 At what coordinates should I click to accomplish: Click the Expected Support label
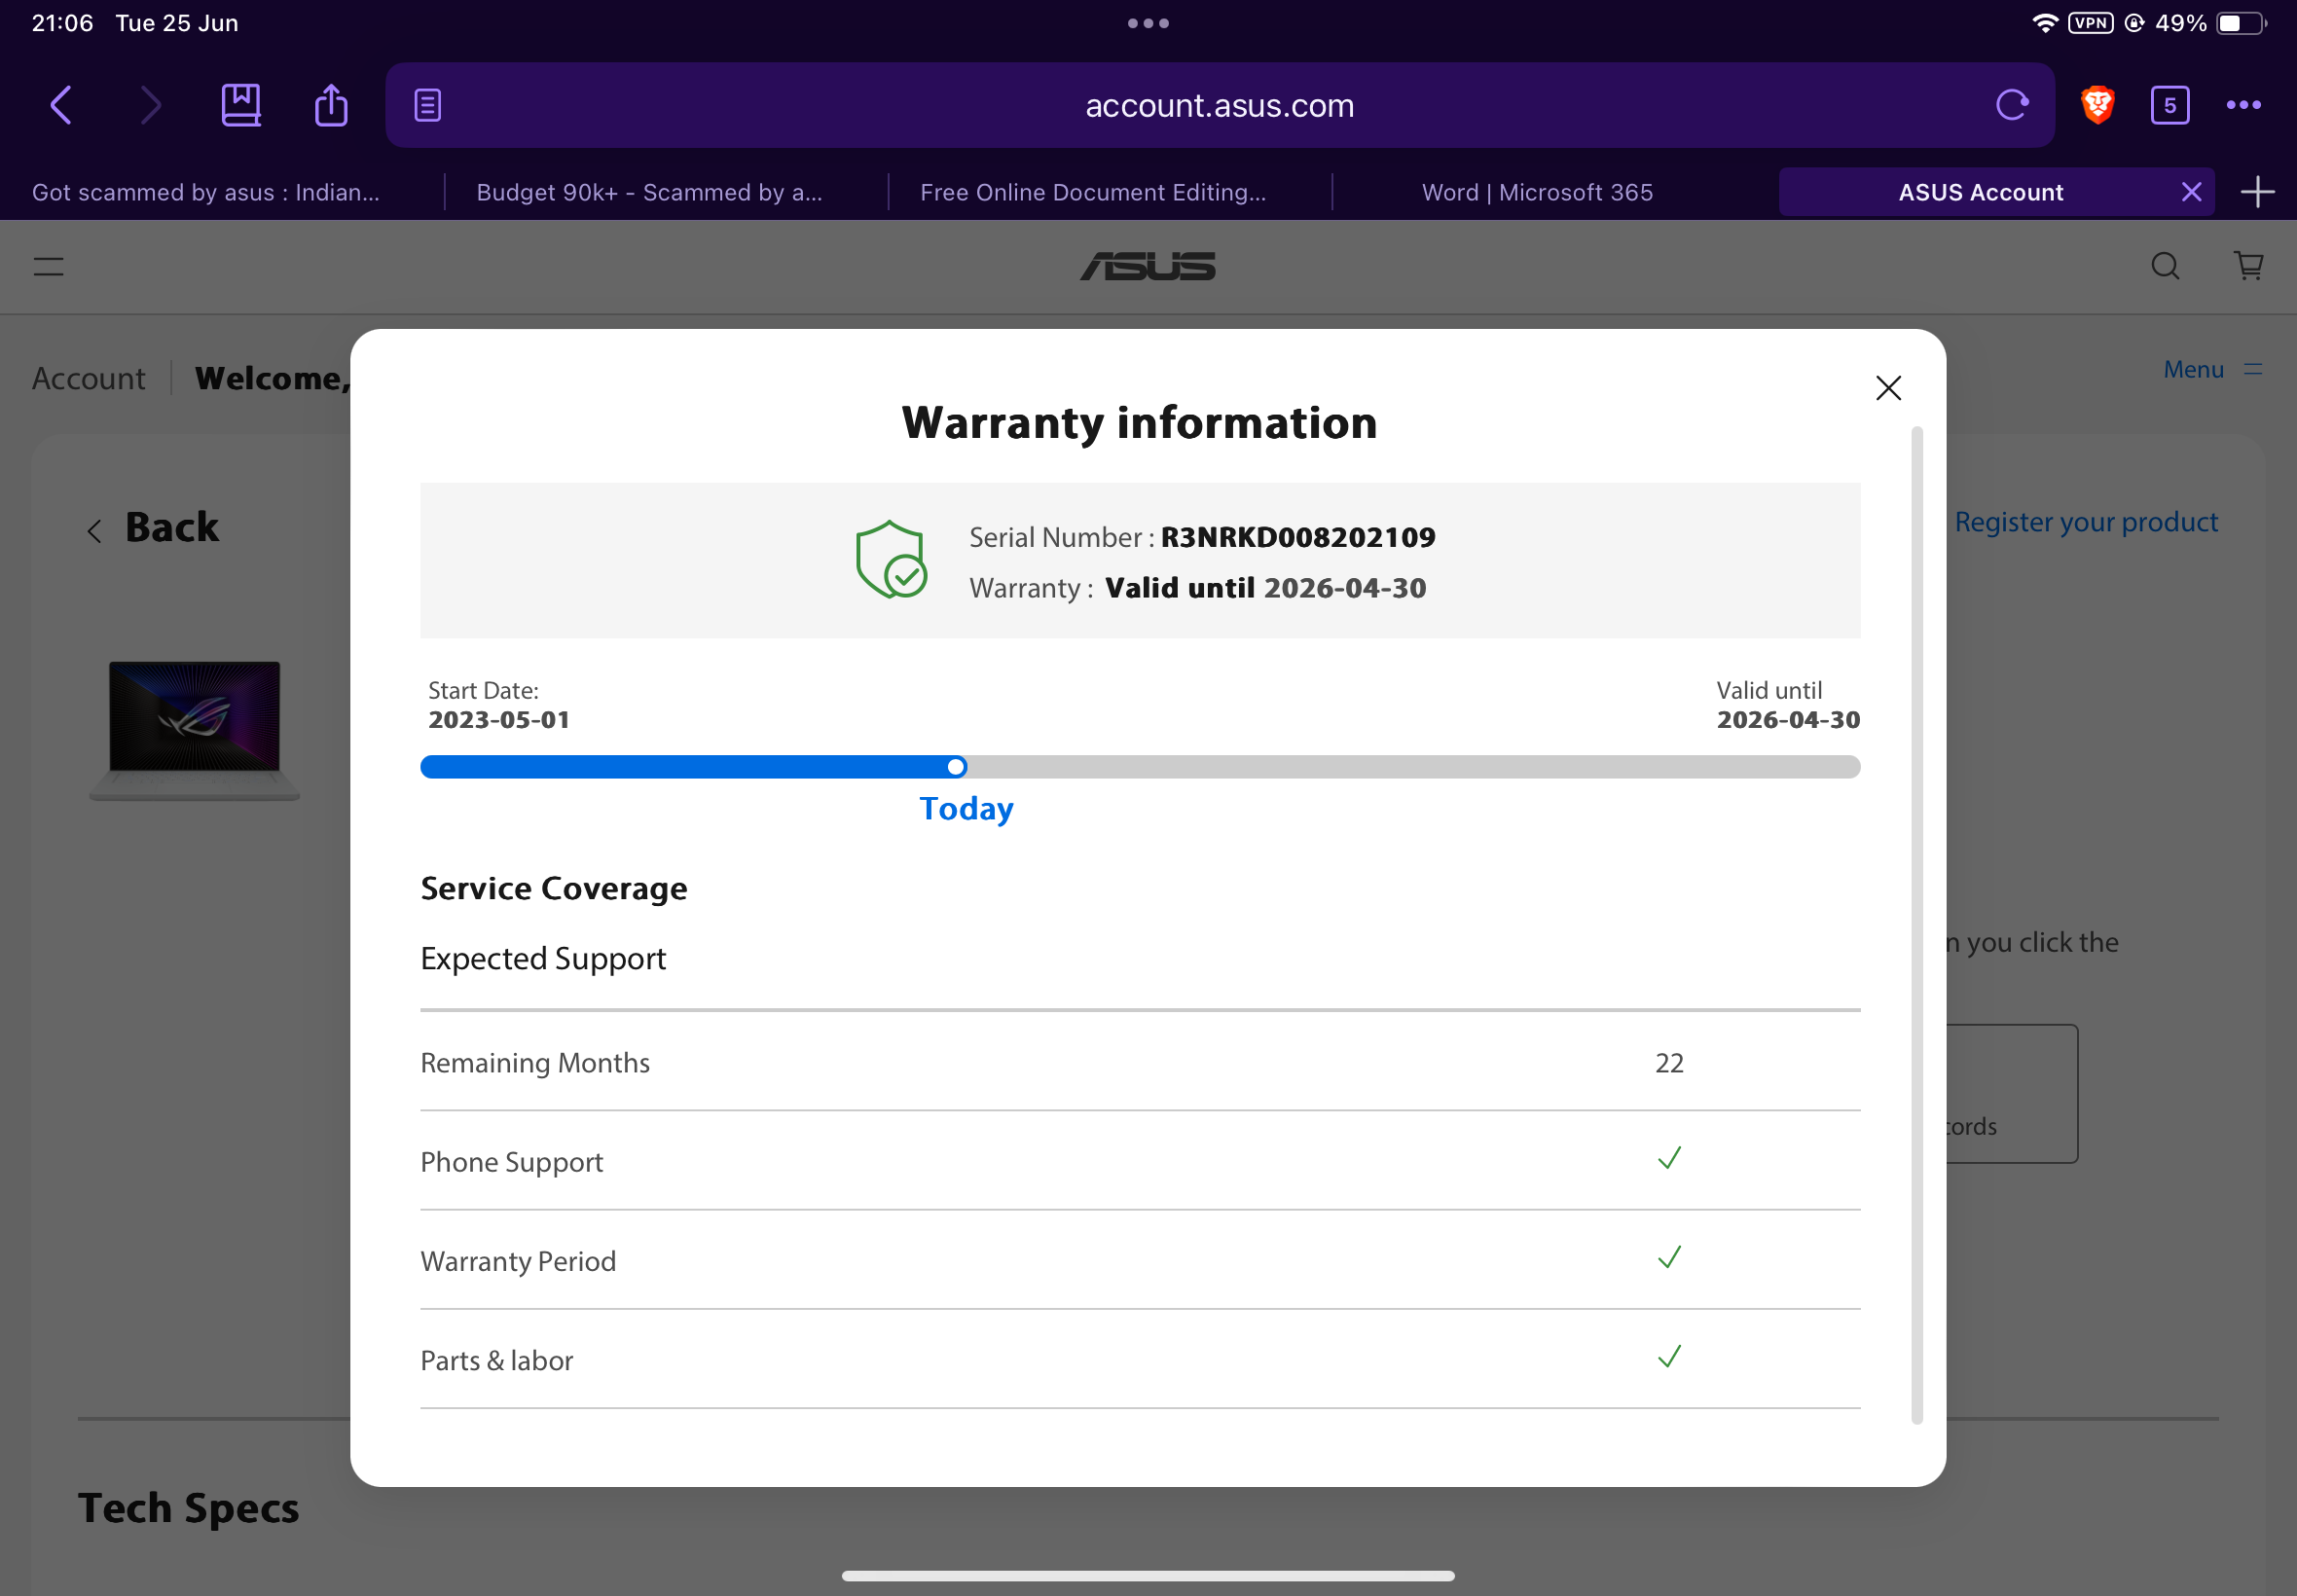pyautogui.click(x=543, y=958)
